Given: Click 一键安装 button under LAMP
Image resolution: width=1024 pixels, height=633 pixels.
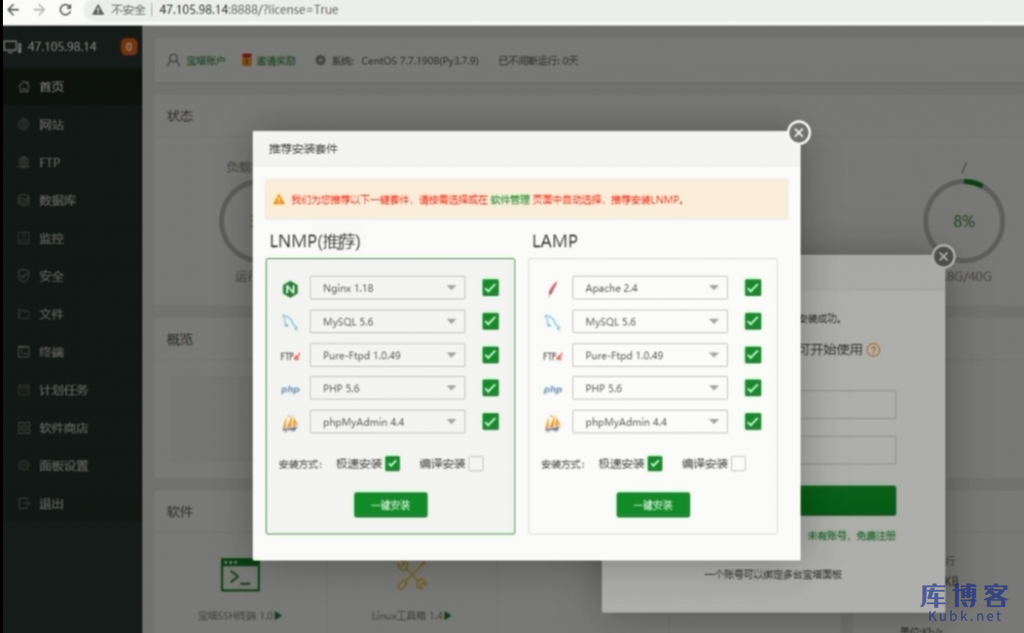Looking at the screenshot, I should click(653, 504).
